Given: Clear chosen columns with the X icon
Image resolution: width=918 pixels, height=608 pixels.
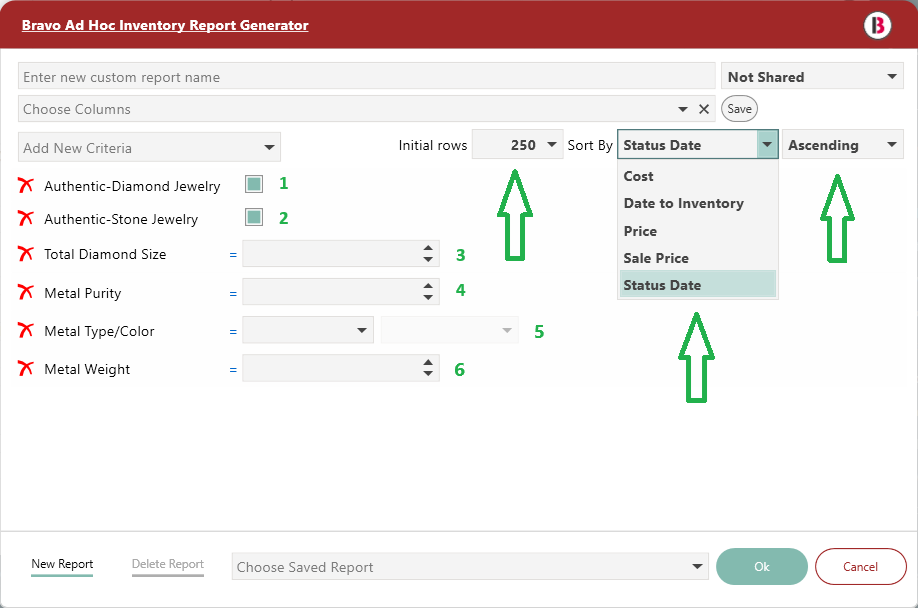Looking at the screenshot, I should [704, 109].
